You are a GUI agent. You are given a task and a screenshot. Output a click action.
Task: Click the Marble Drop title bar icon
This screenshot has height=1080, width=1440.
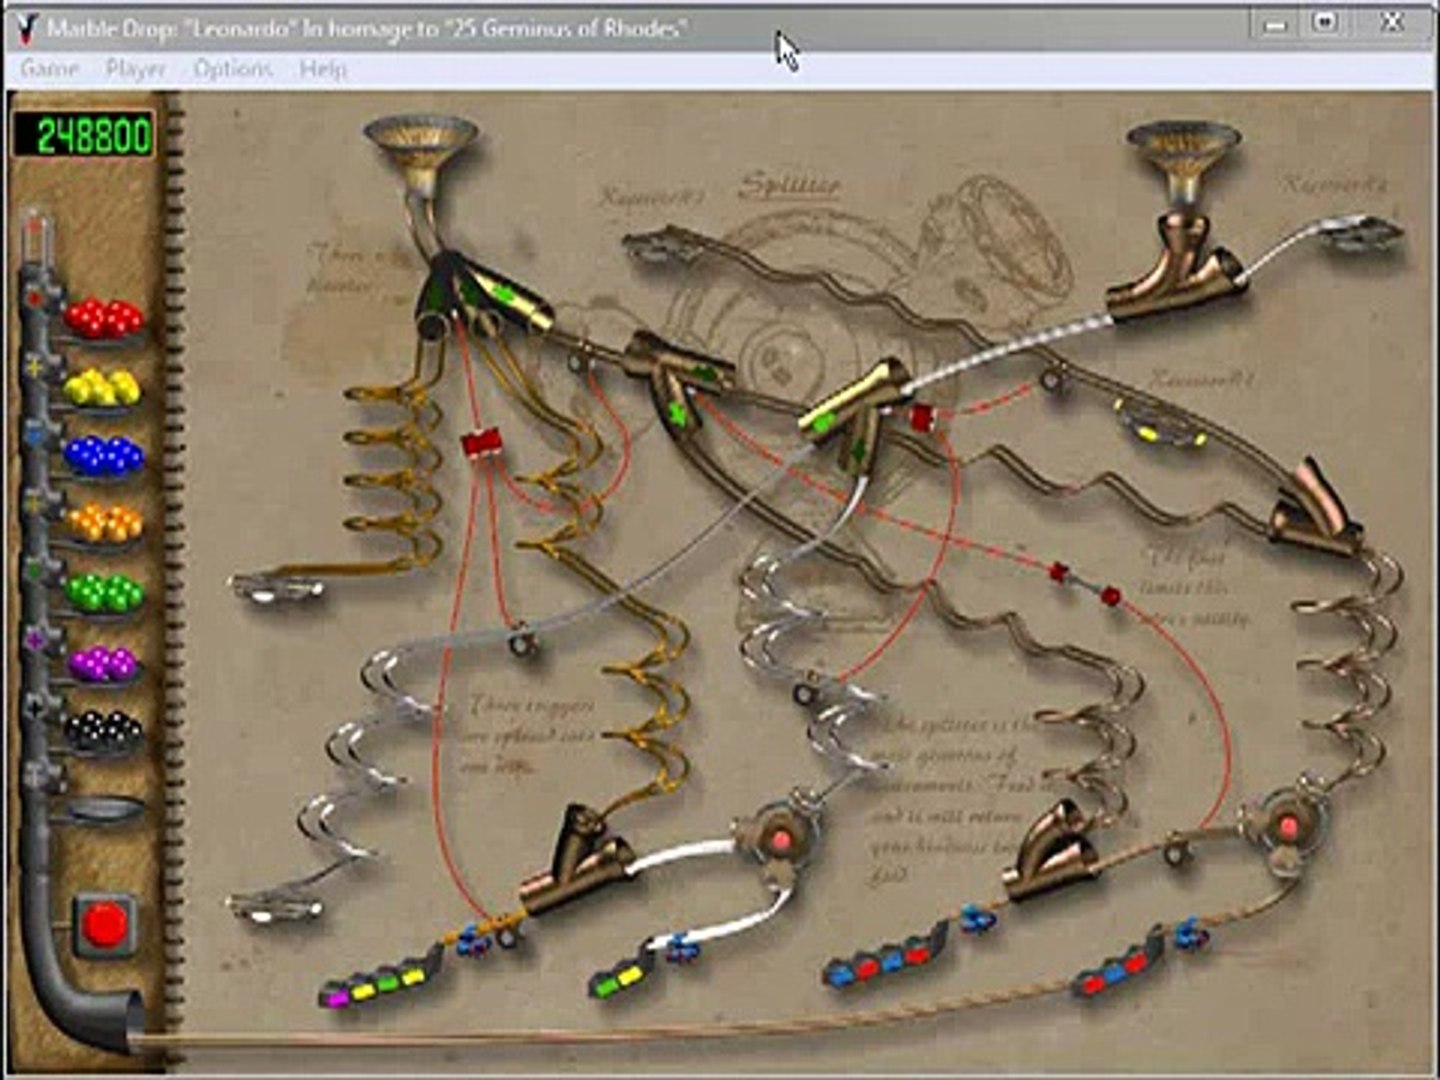(x=27, y=27)
